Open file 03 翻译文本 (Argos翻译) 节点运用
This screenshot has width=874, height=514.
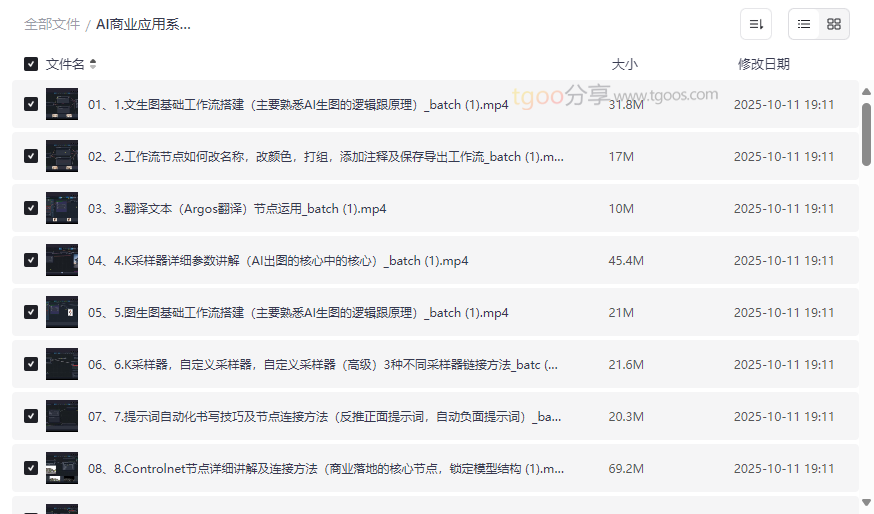(x=237, y=208)
